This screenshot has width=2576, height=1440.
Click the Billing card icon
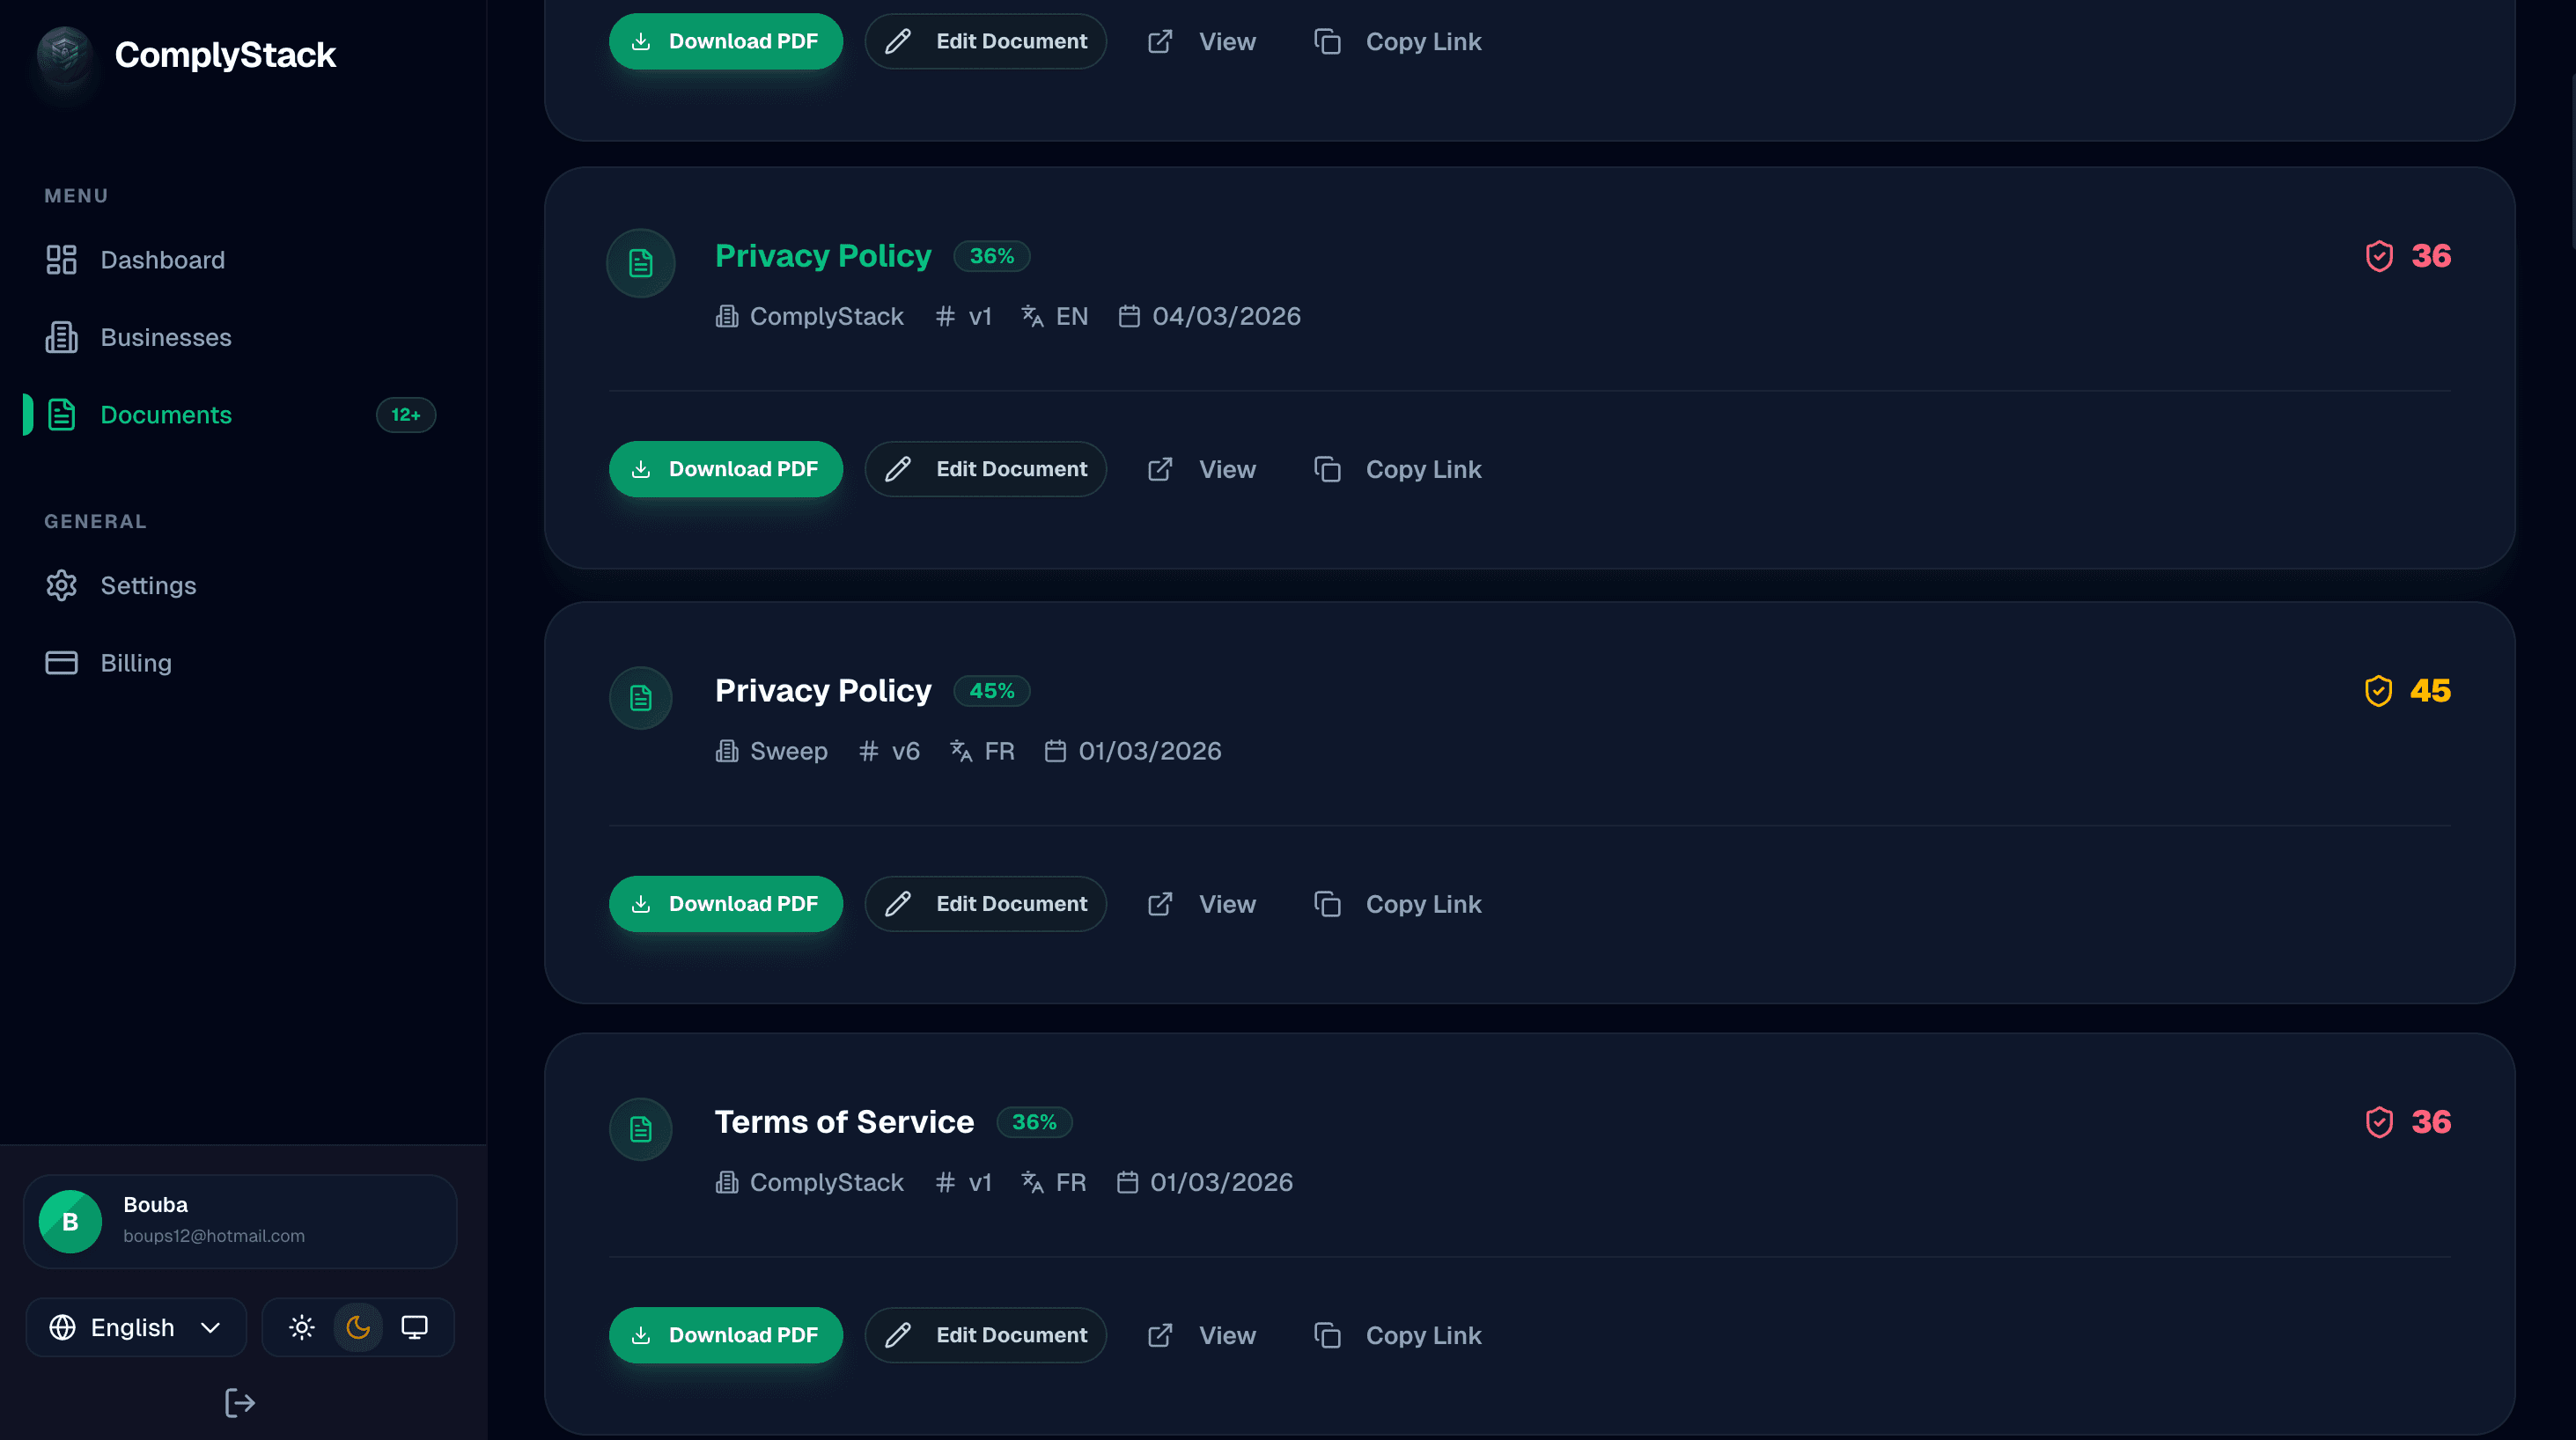pyautogui.click(x=61, y=662)
